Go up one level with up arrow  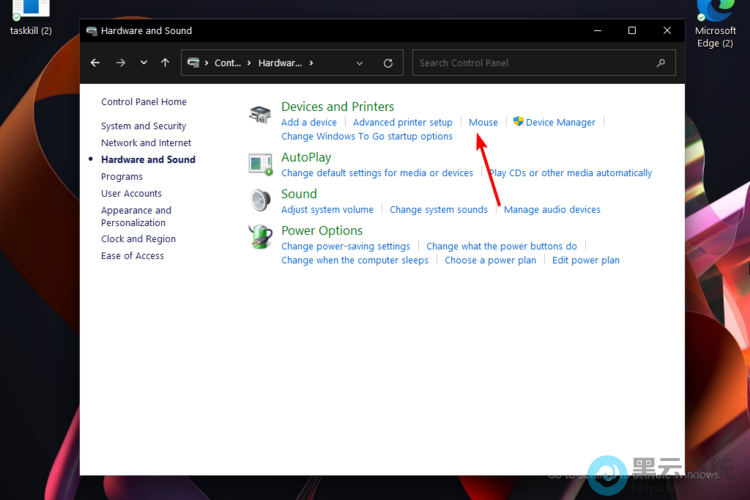click(165, 63)
